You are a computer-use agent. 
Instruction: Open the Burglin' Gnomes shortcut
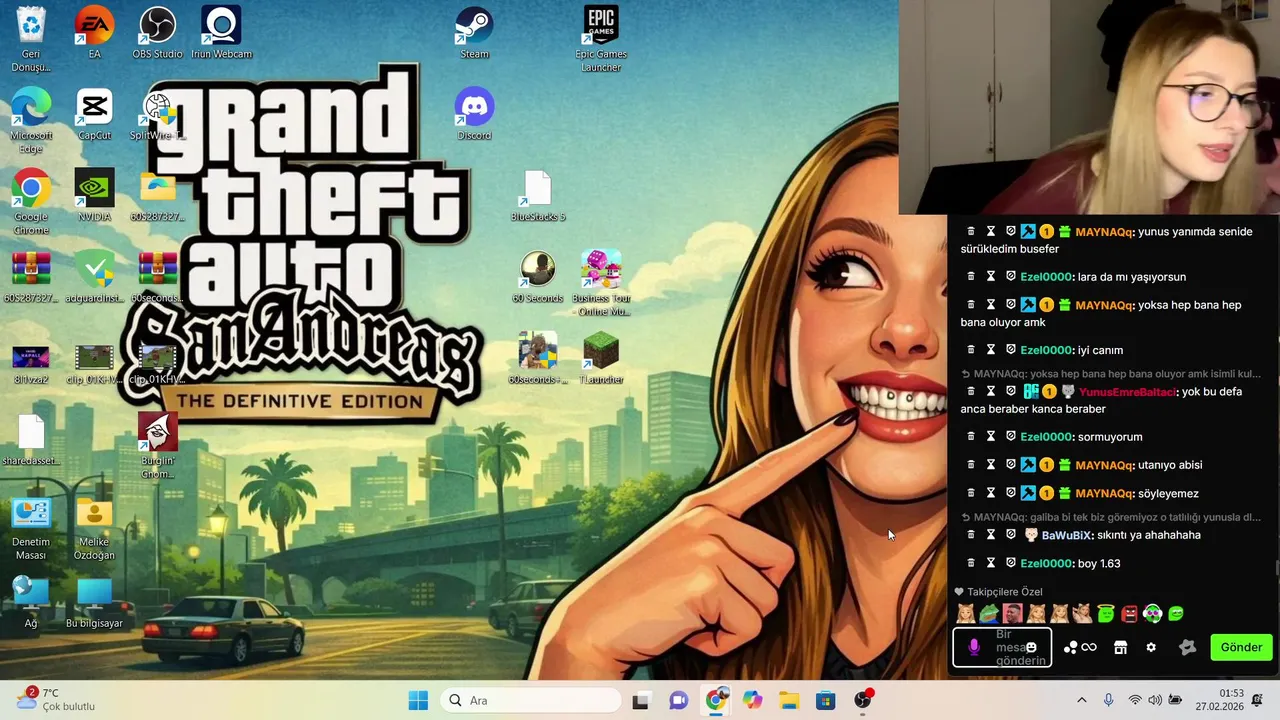point(157,446)
